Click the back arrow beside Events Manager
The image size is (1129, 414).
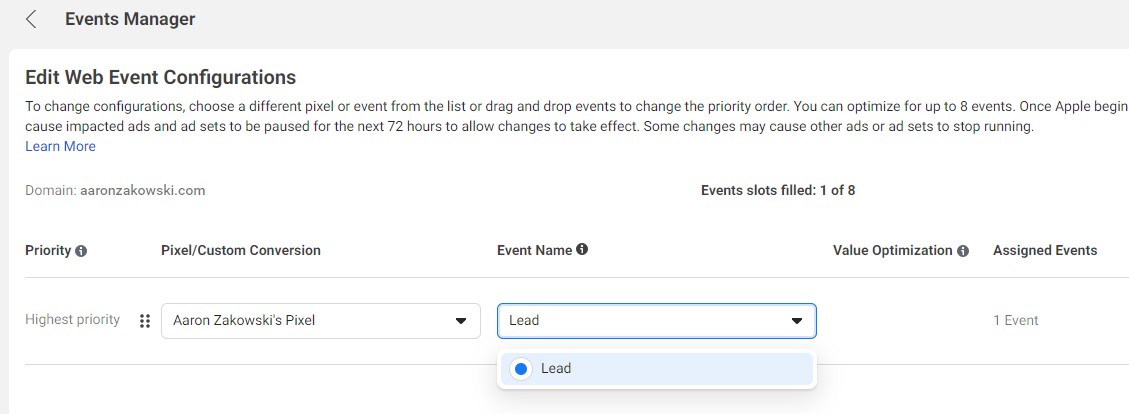tap(31, 19)
